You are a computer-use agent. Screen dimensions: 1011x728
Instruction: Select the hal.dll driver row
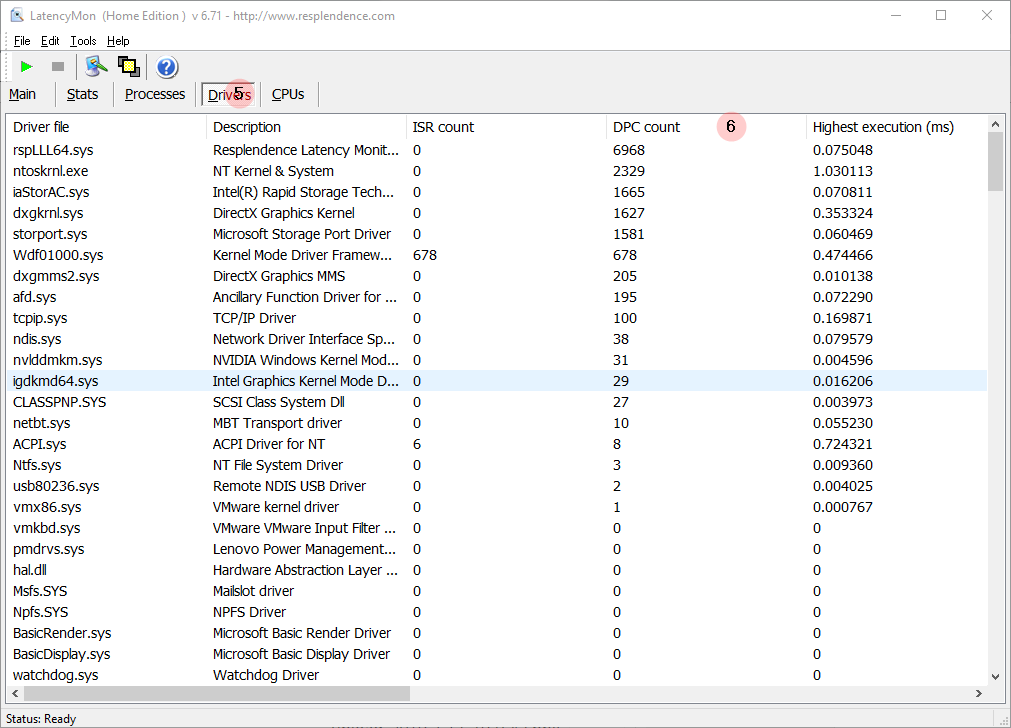click(x=496, y=570)
